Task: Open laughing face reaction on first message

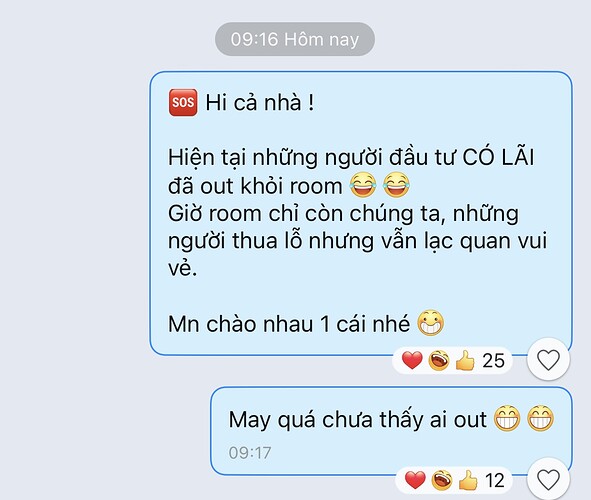Action: point(439,360)
